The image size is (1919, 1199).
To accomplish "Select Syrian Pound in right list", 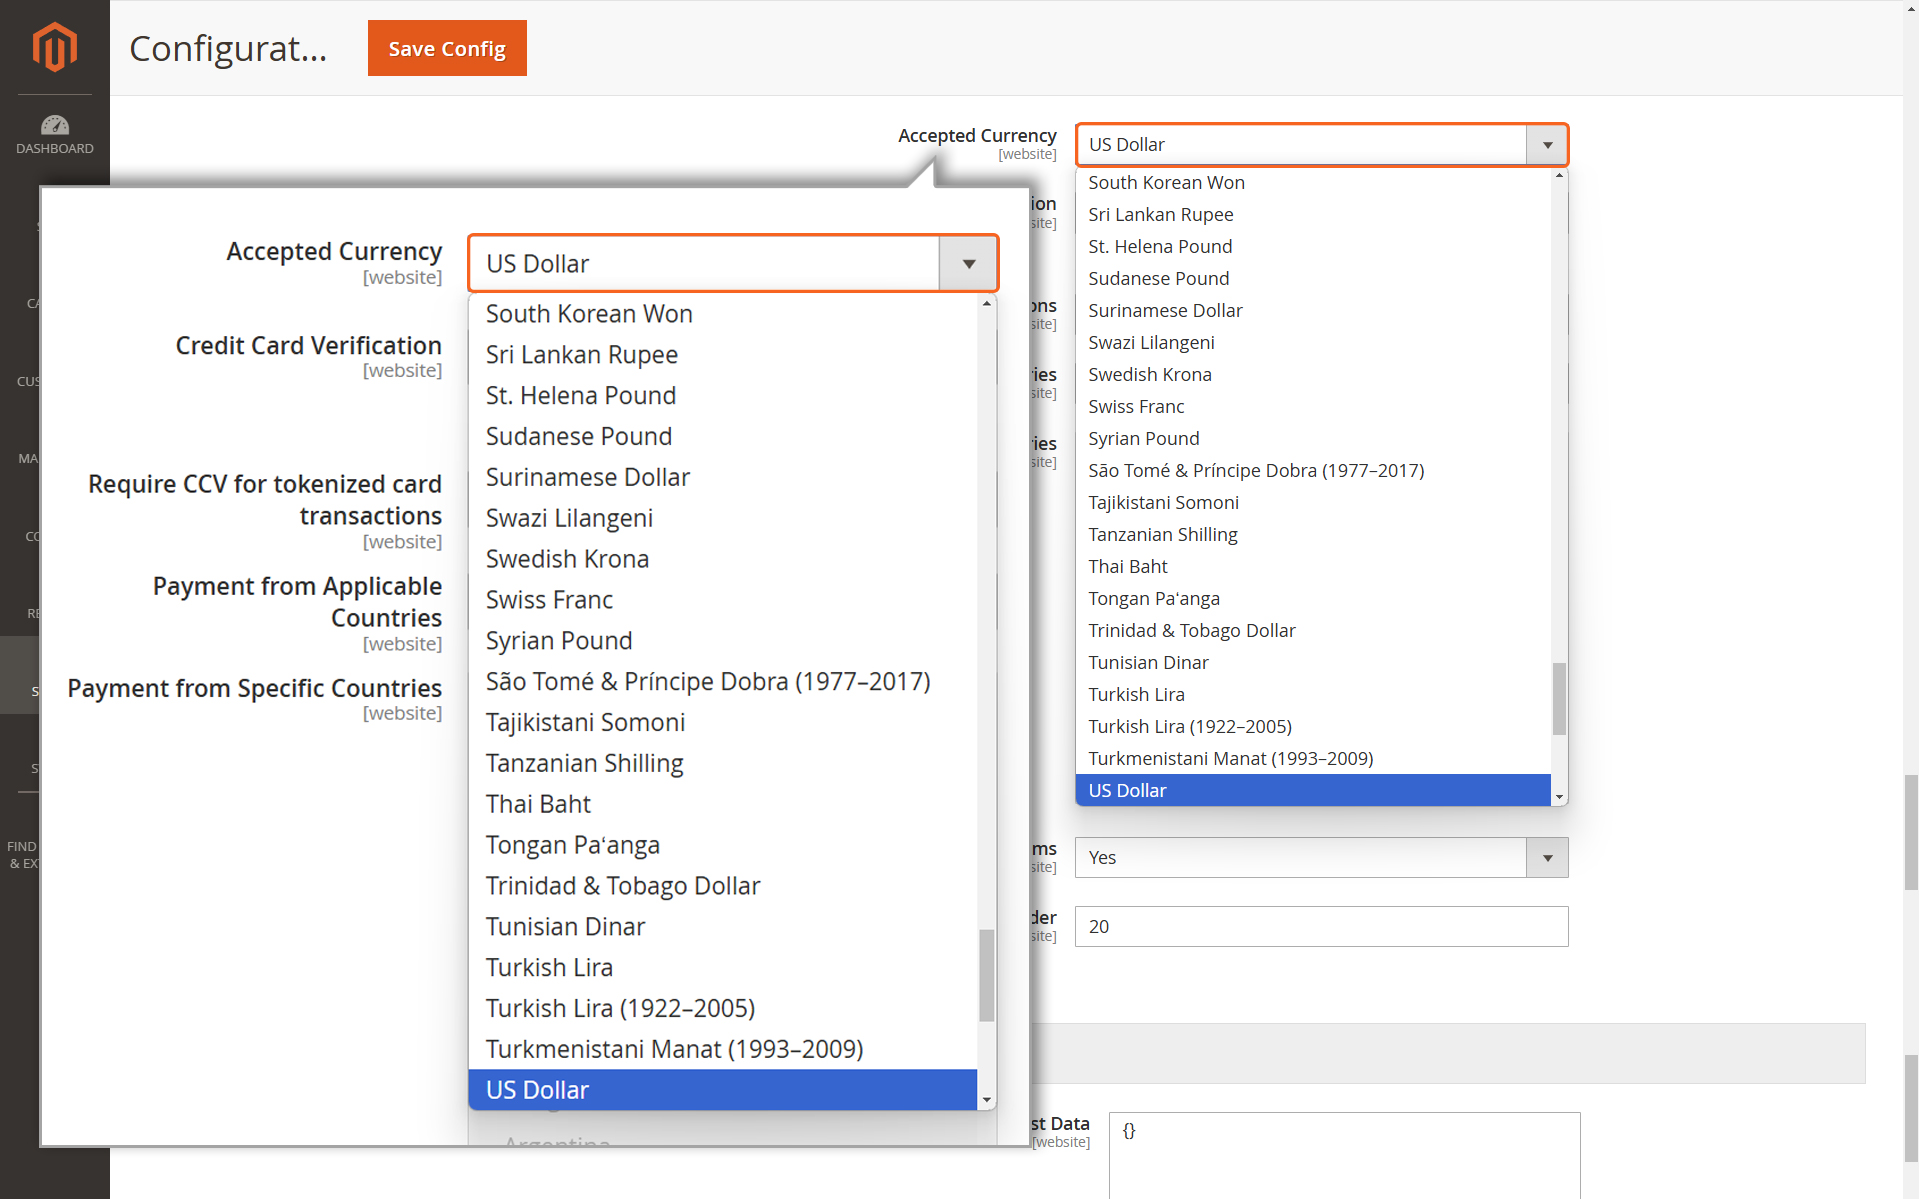I will coord(1313,438).
